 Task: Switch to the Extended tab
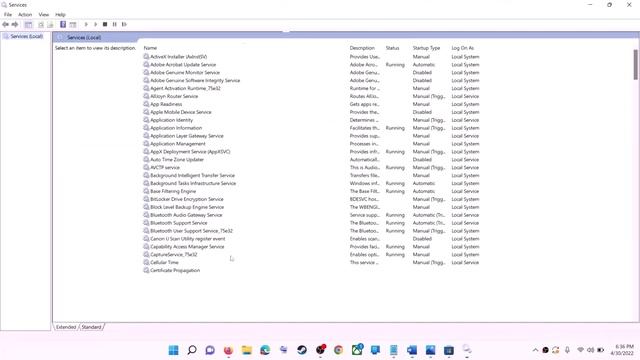tap(66, 327)
